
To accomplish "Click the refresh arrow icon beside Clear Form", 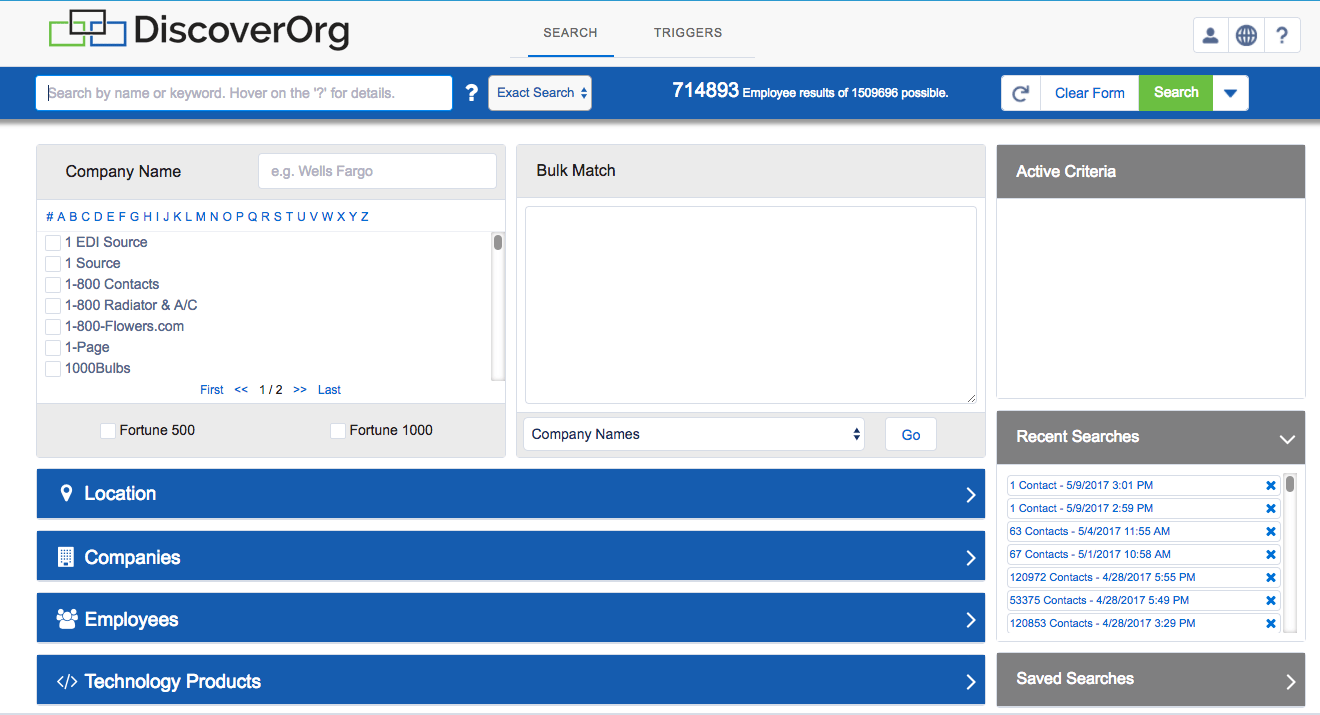I will (1021, 93).
